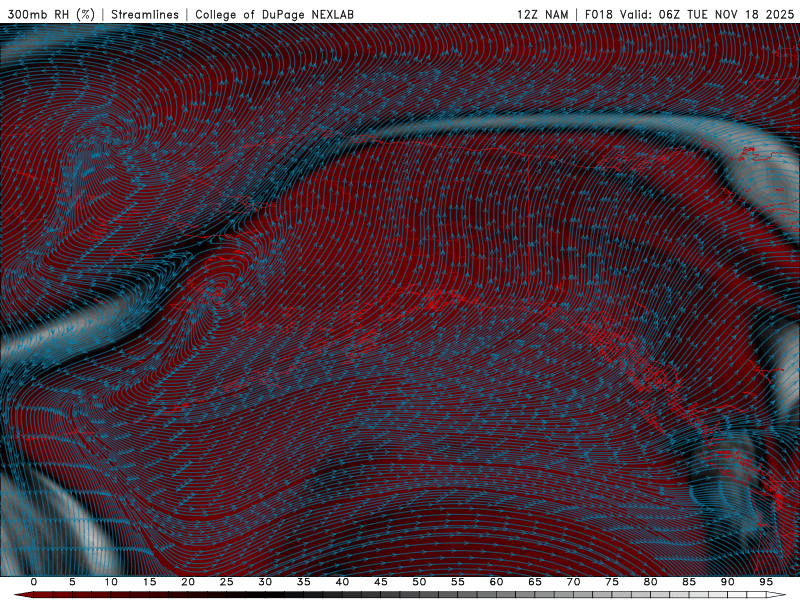This screenshot has height=600, width=800.
Task: Click the 35 value on humidity scale
Action: pyautogui.click(x=304, y=582)
